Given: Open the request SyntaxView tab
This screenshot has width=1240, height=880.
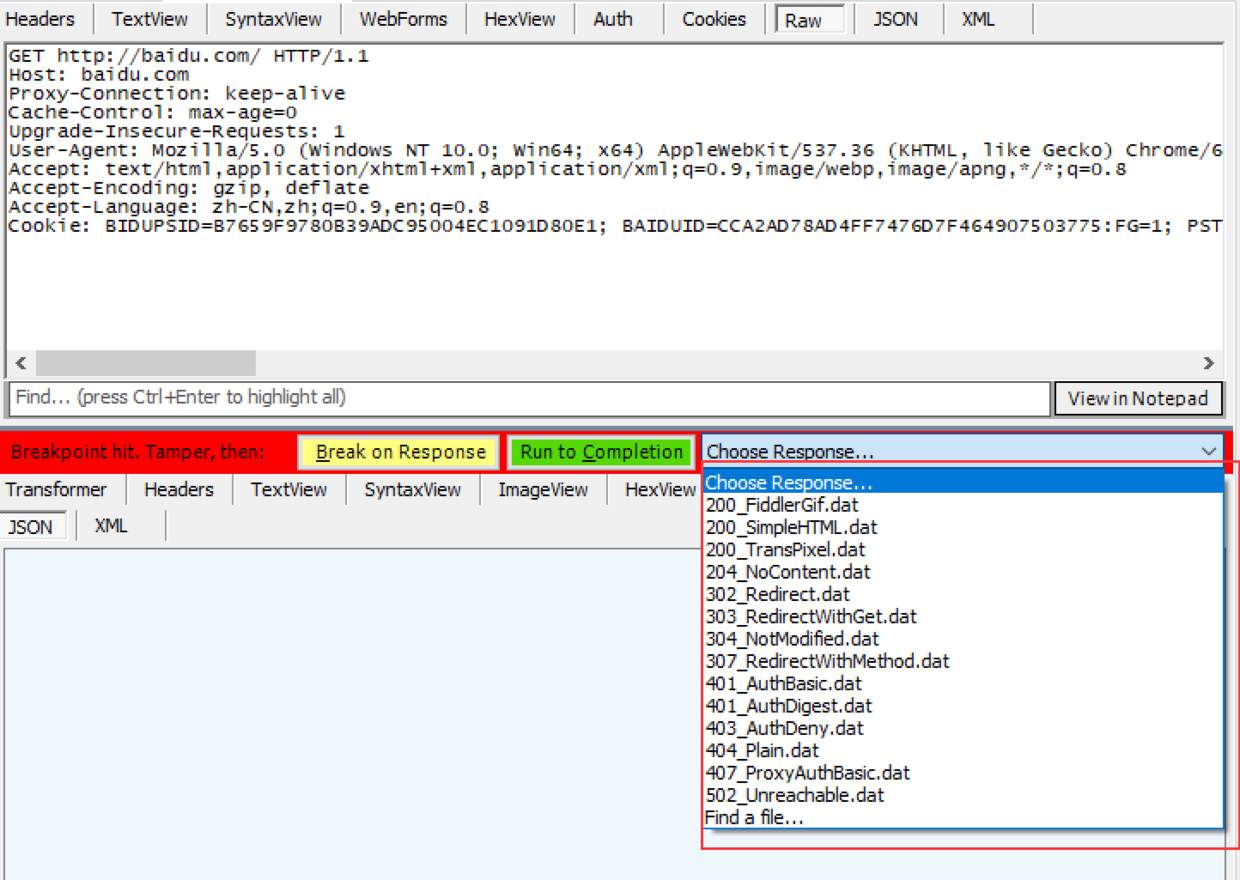Looking at the screenshot, I should point(273,19).
